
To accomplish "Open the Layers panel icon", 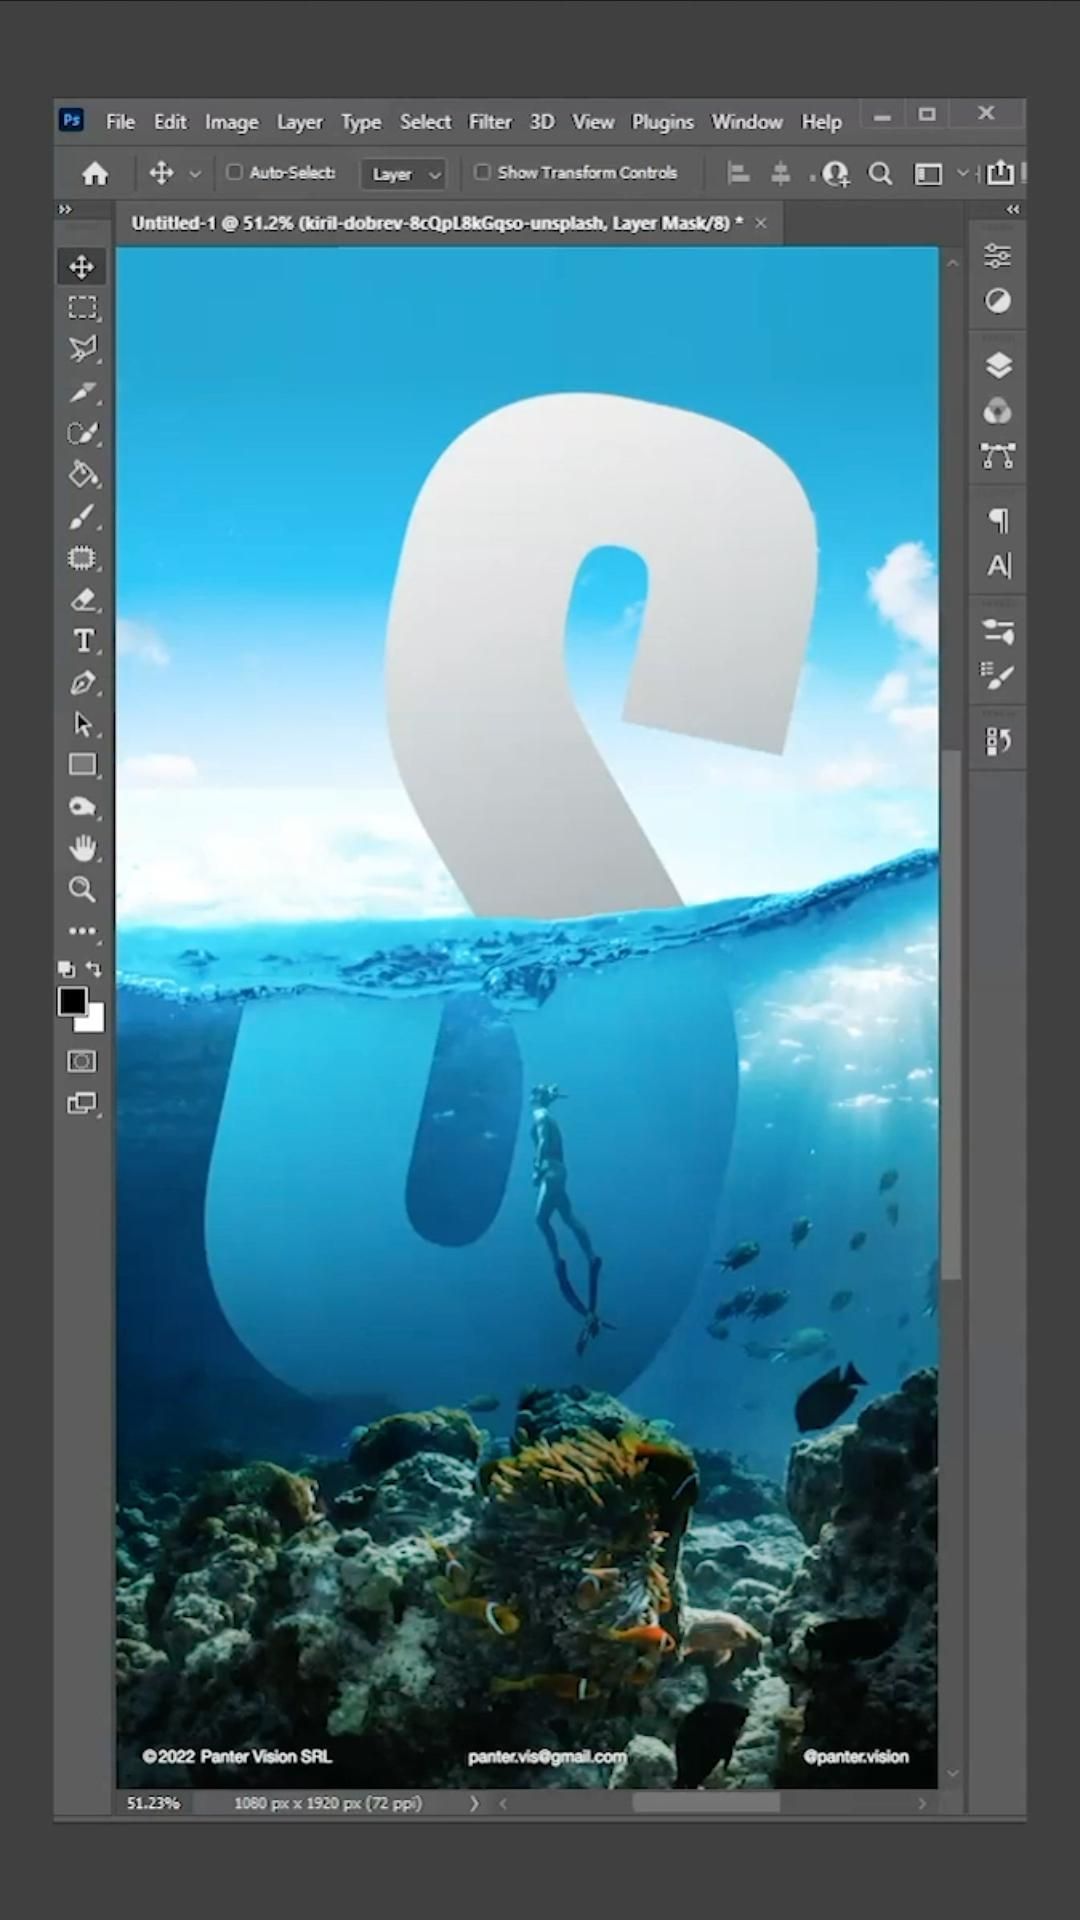I will [x=998, y=366].
